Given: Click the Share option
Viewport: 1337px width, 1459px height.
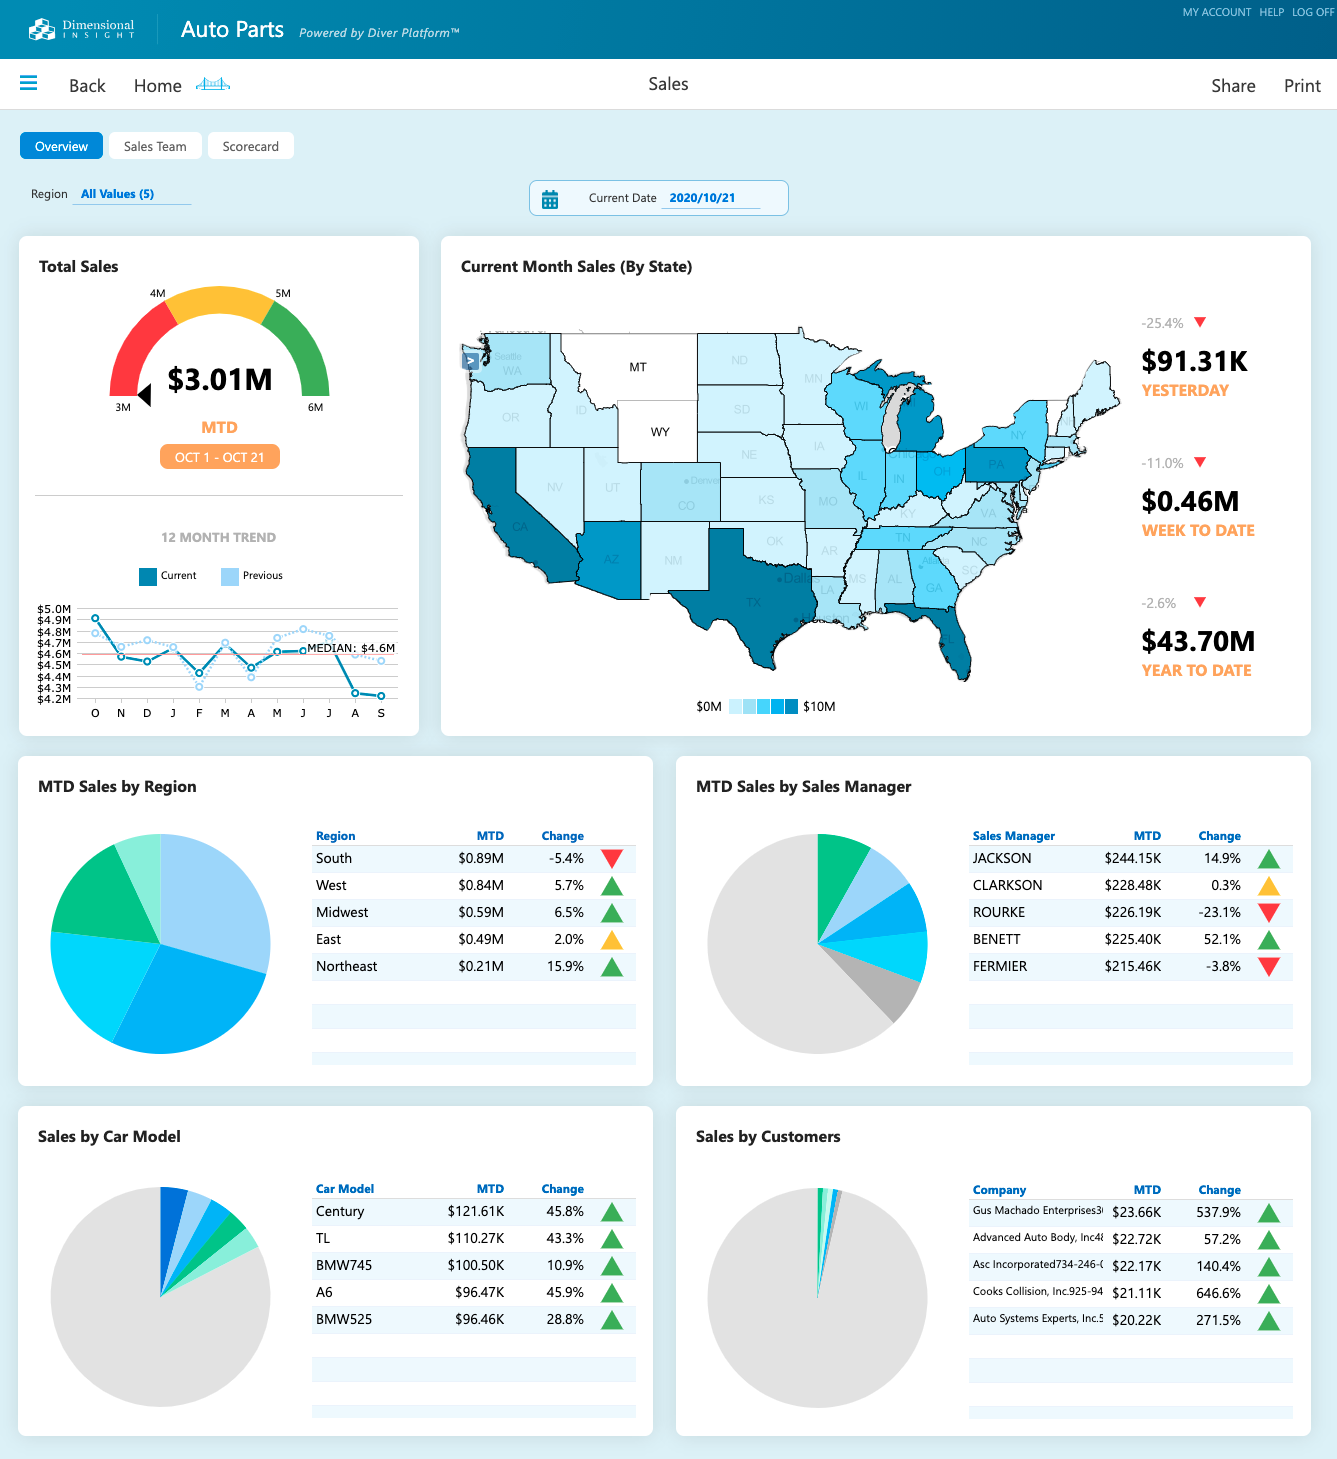Looking at the screenshot, I should (x=1233, y=86).
